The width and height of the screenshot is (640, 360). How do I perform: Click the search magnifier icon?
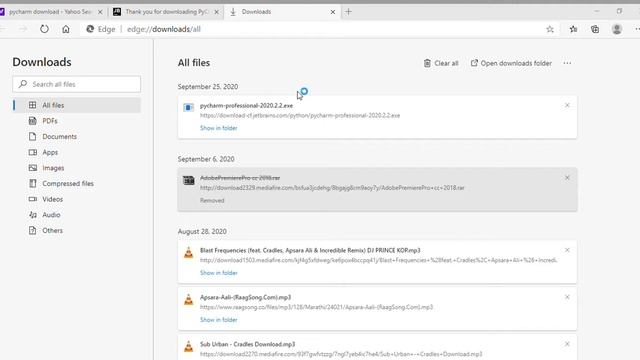pyautogui.click(x=23, y=84)
